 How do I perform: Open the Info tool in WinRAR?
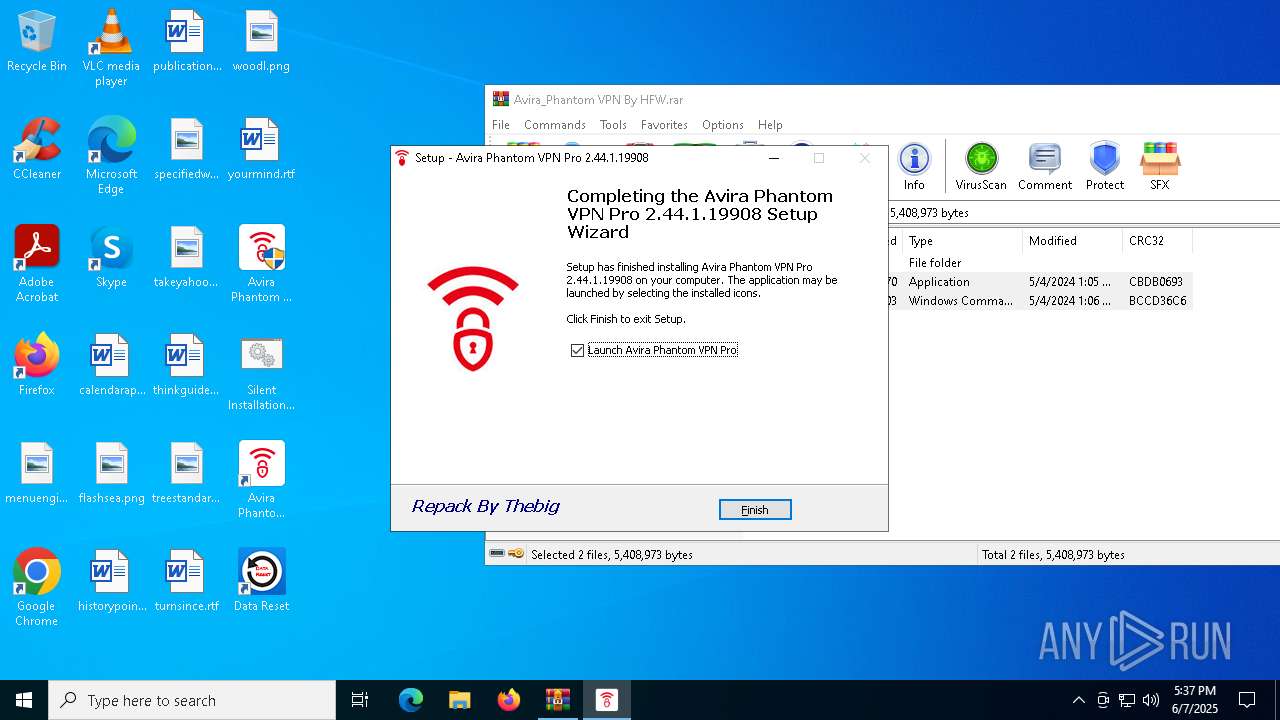click(x=914, y=166)
